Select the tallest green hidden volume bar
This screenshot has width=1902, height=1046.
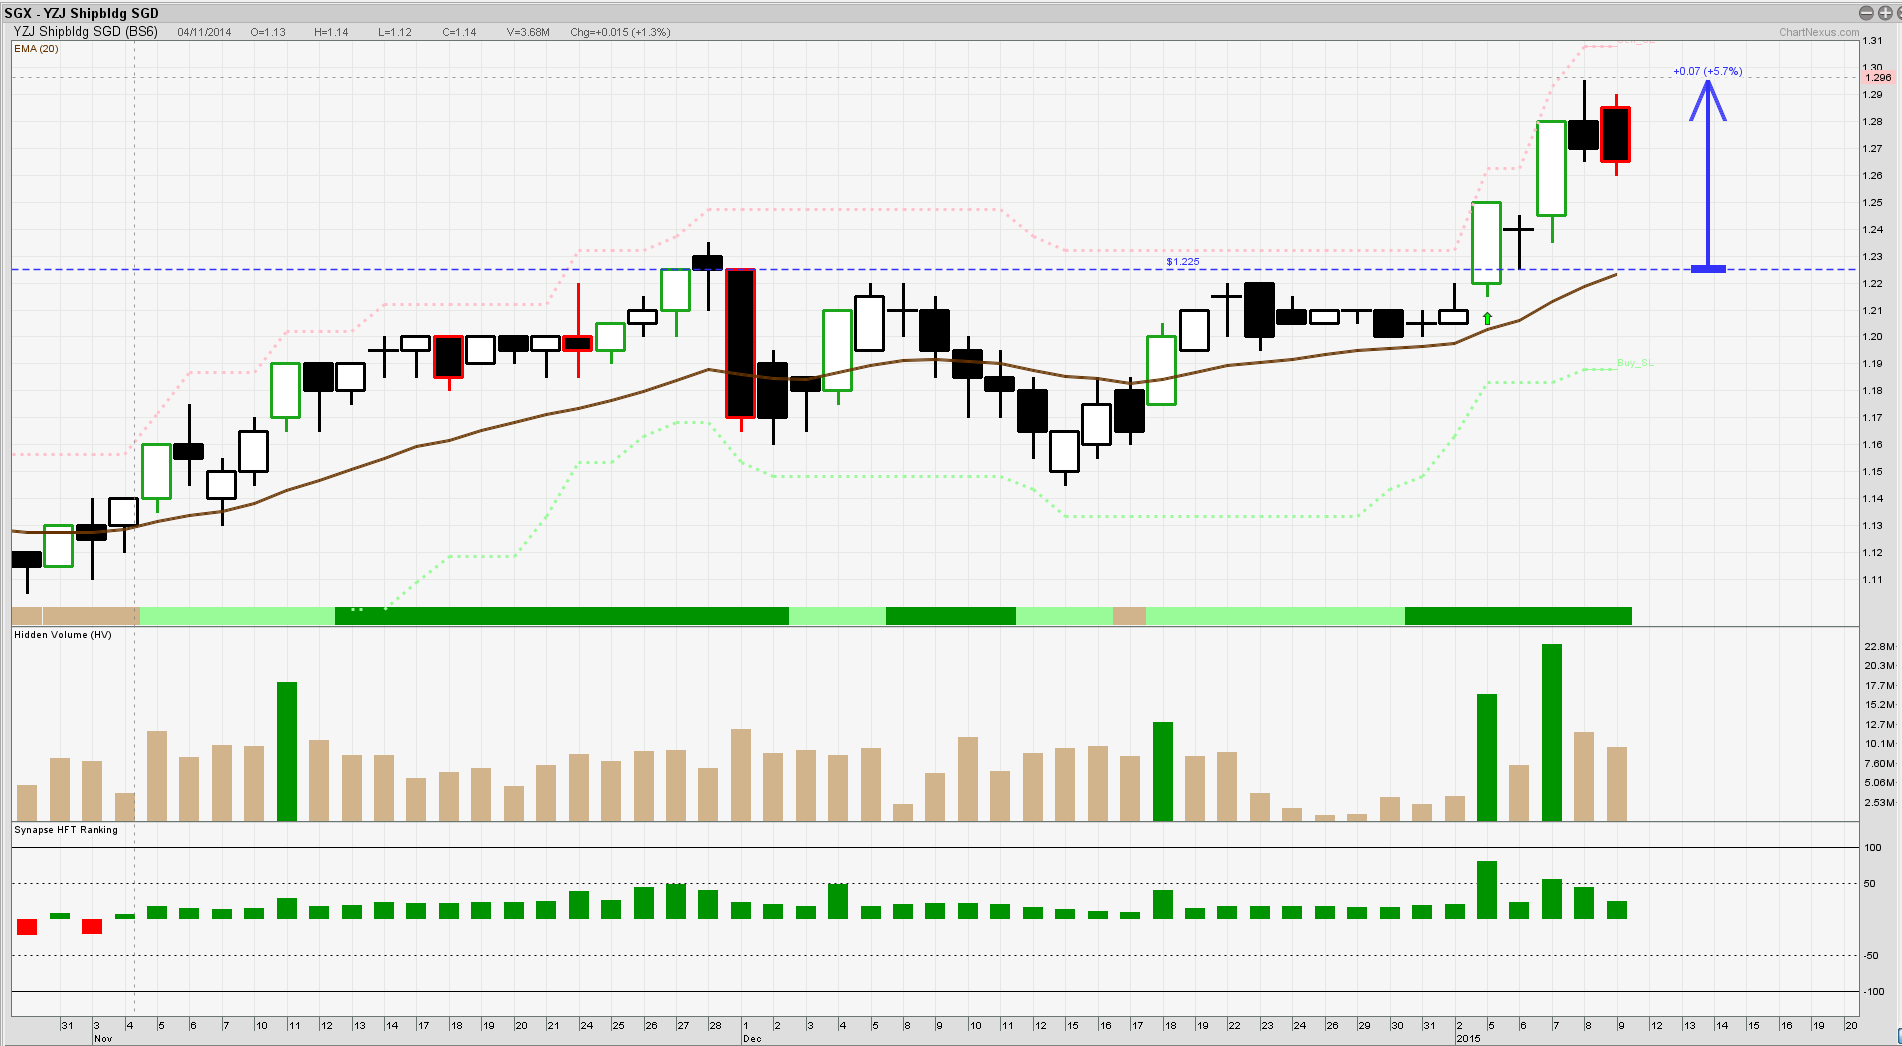pos(1552,732)
